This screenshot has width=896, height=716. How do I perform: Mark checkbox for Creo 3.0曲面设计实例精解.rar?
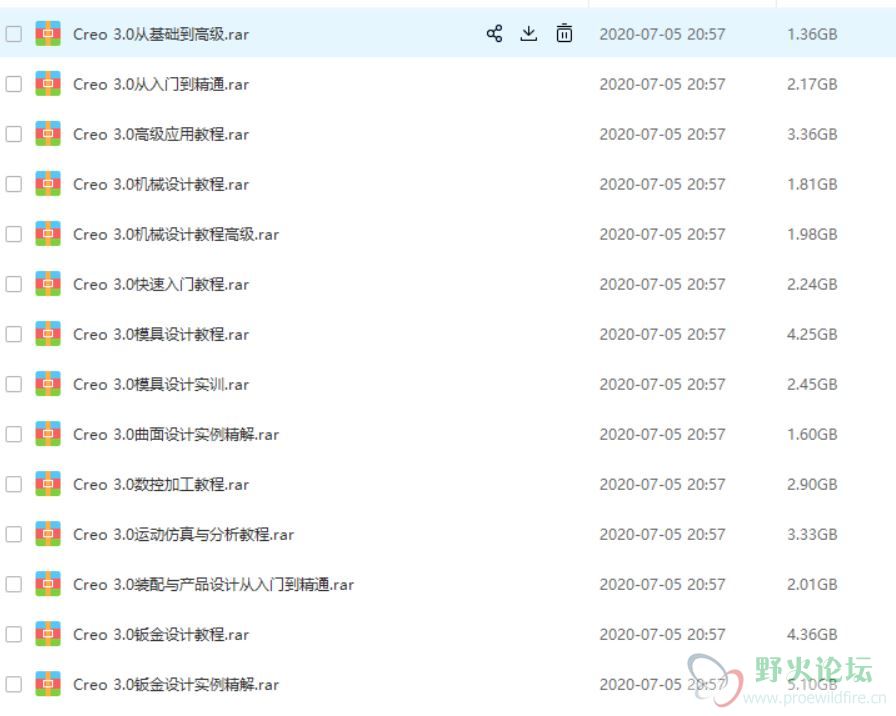pyautogui.click(x=14, y=434)
